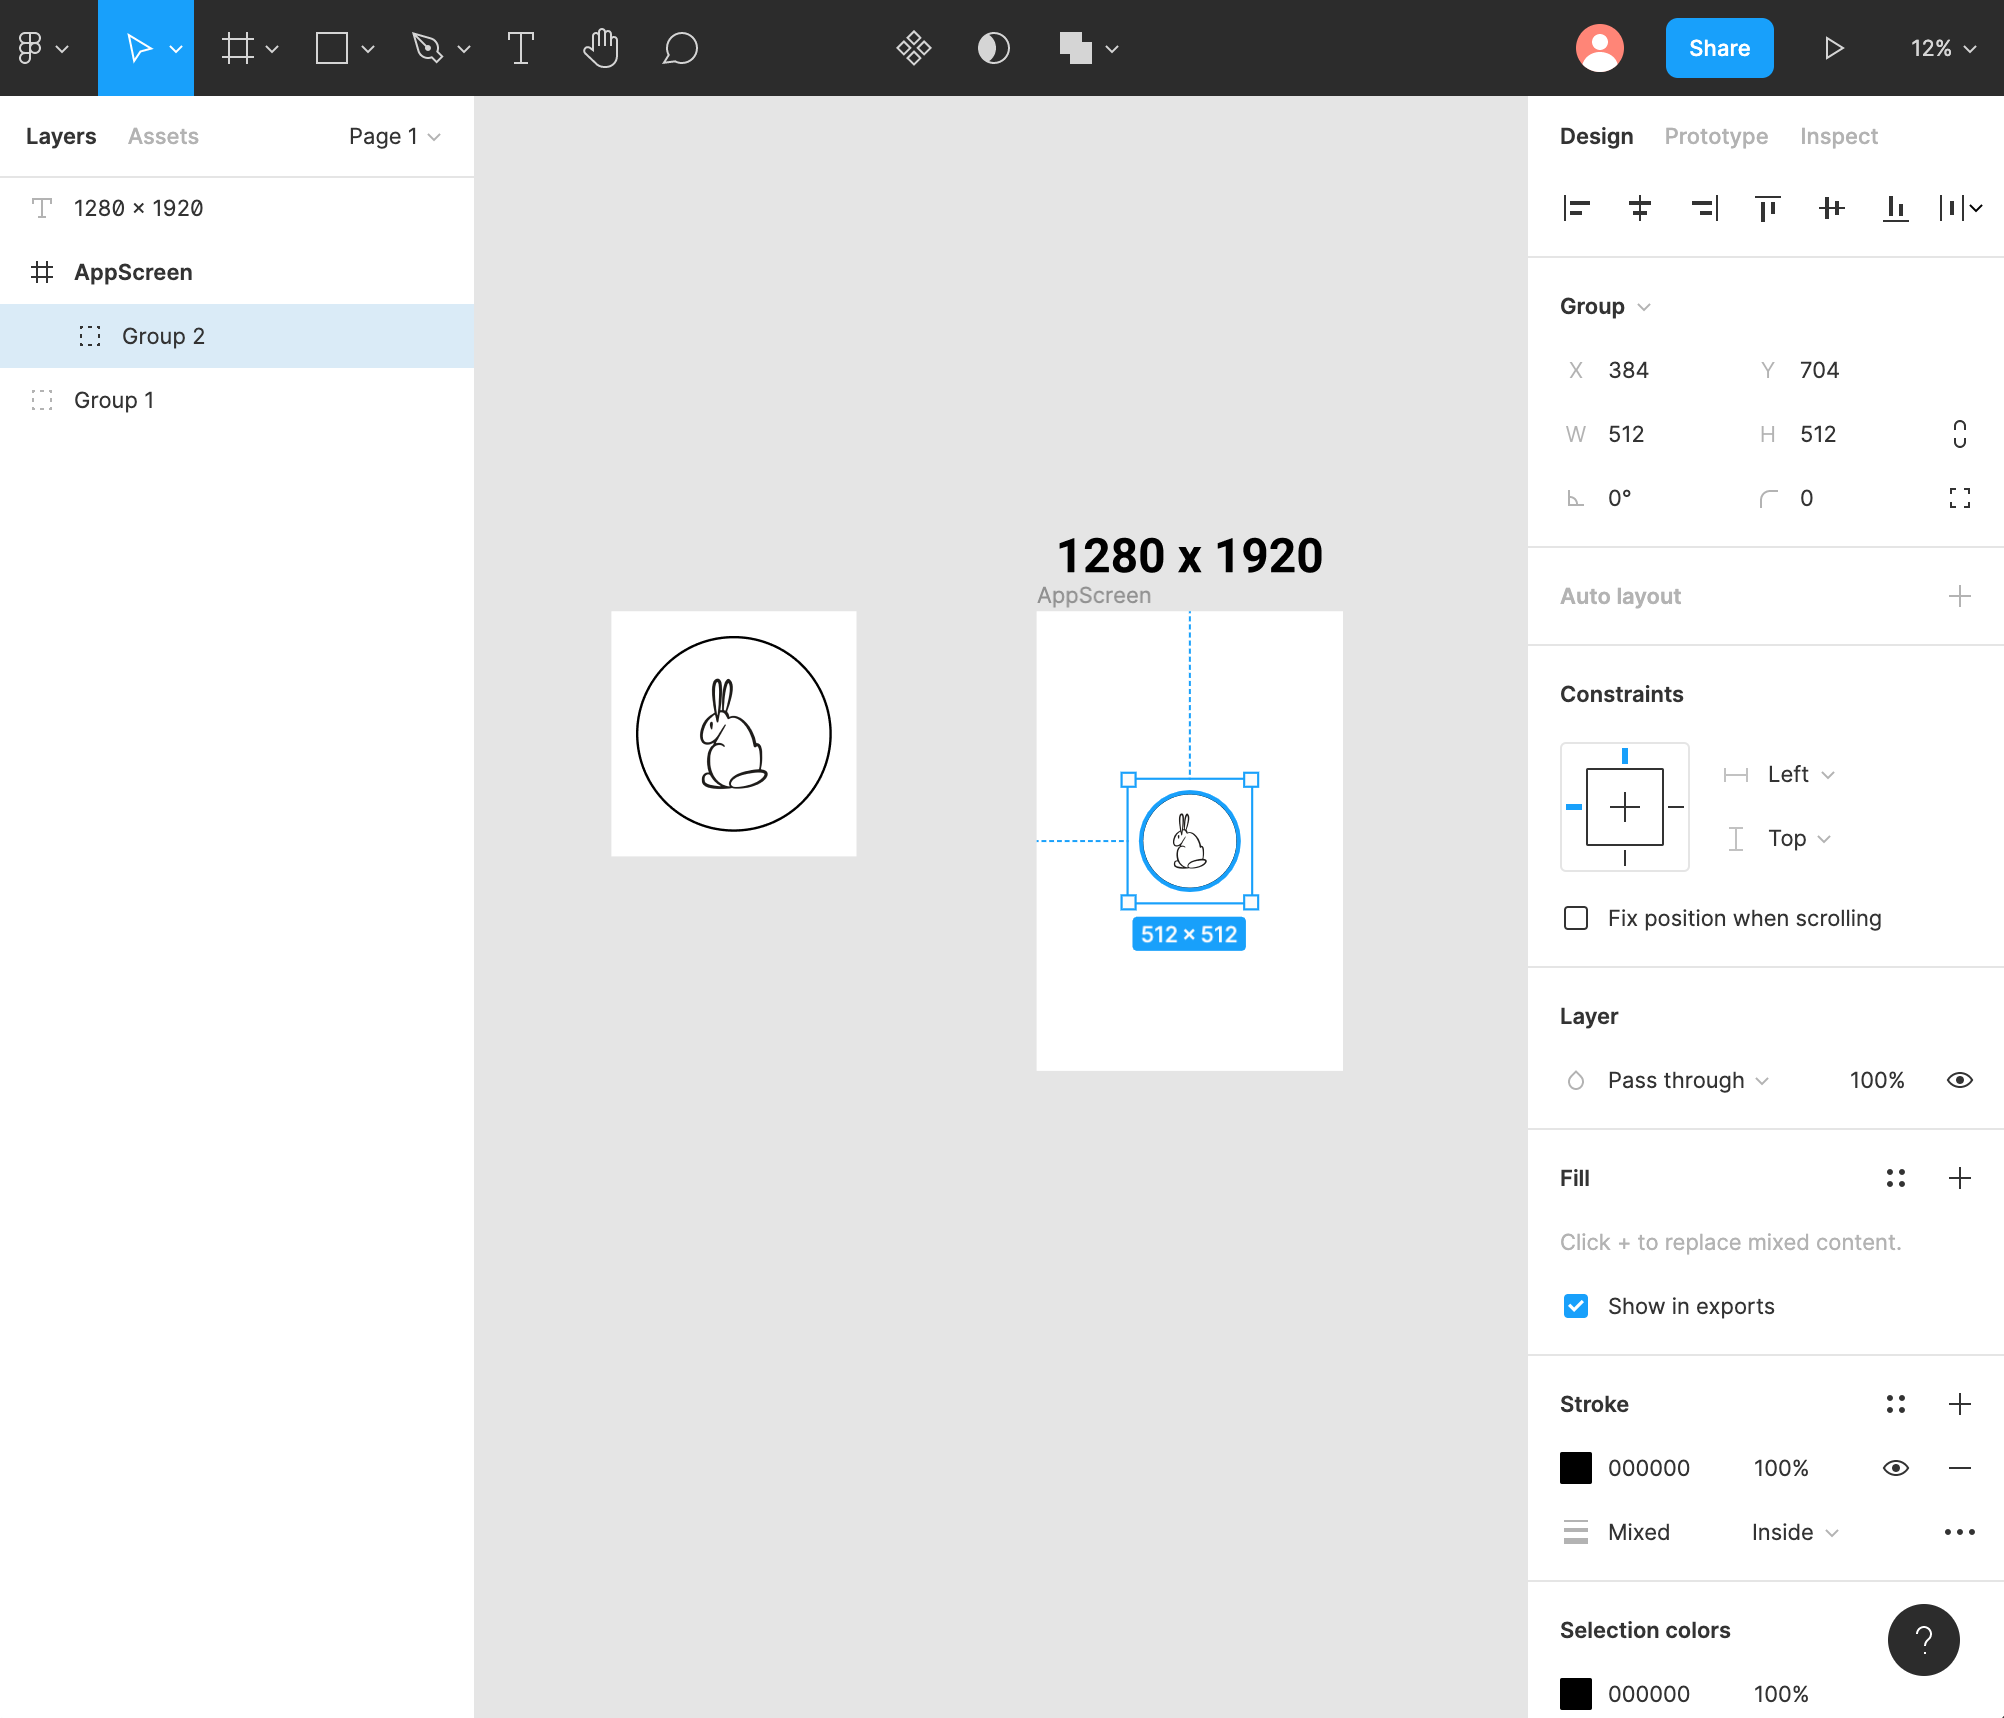Screen dimensions: 2004x1718
Task: Uncheck Show in exports
Action: (x=1576, y=1306)
